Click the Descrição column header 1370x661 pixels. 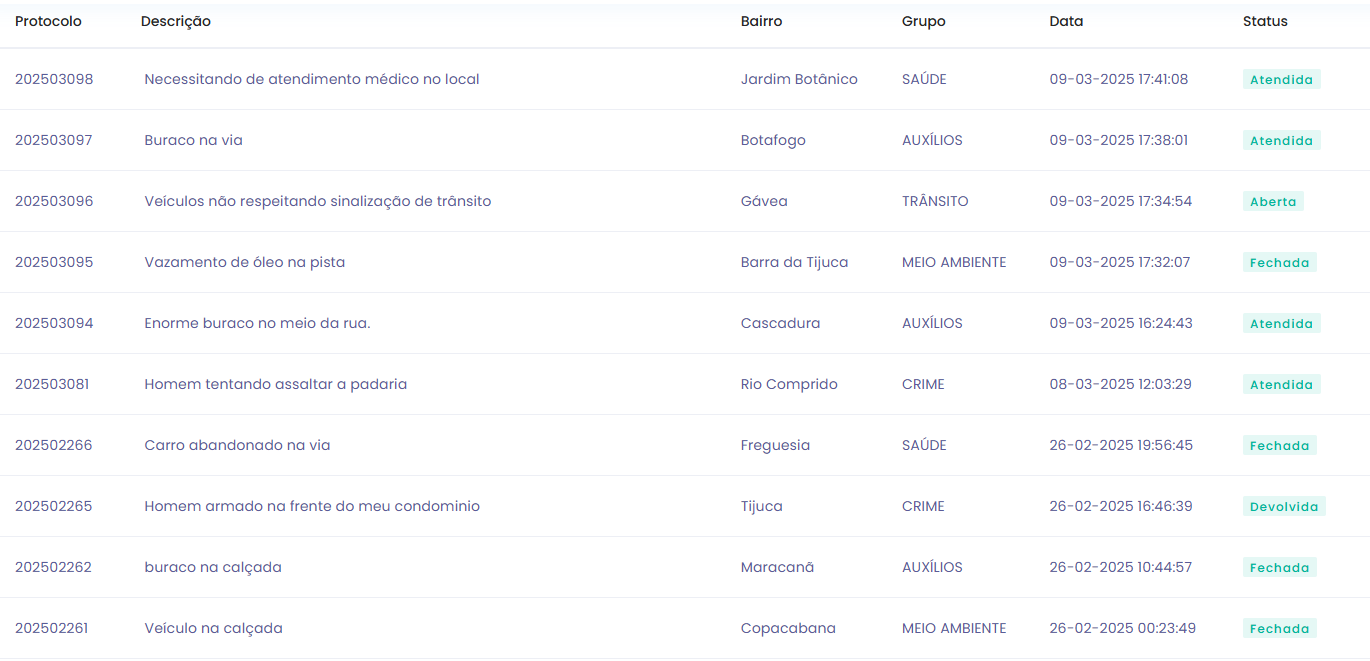tap(175, 20)
